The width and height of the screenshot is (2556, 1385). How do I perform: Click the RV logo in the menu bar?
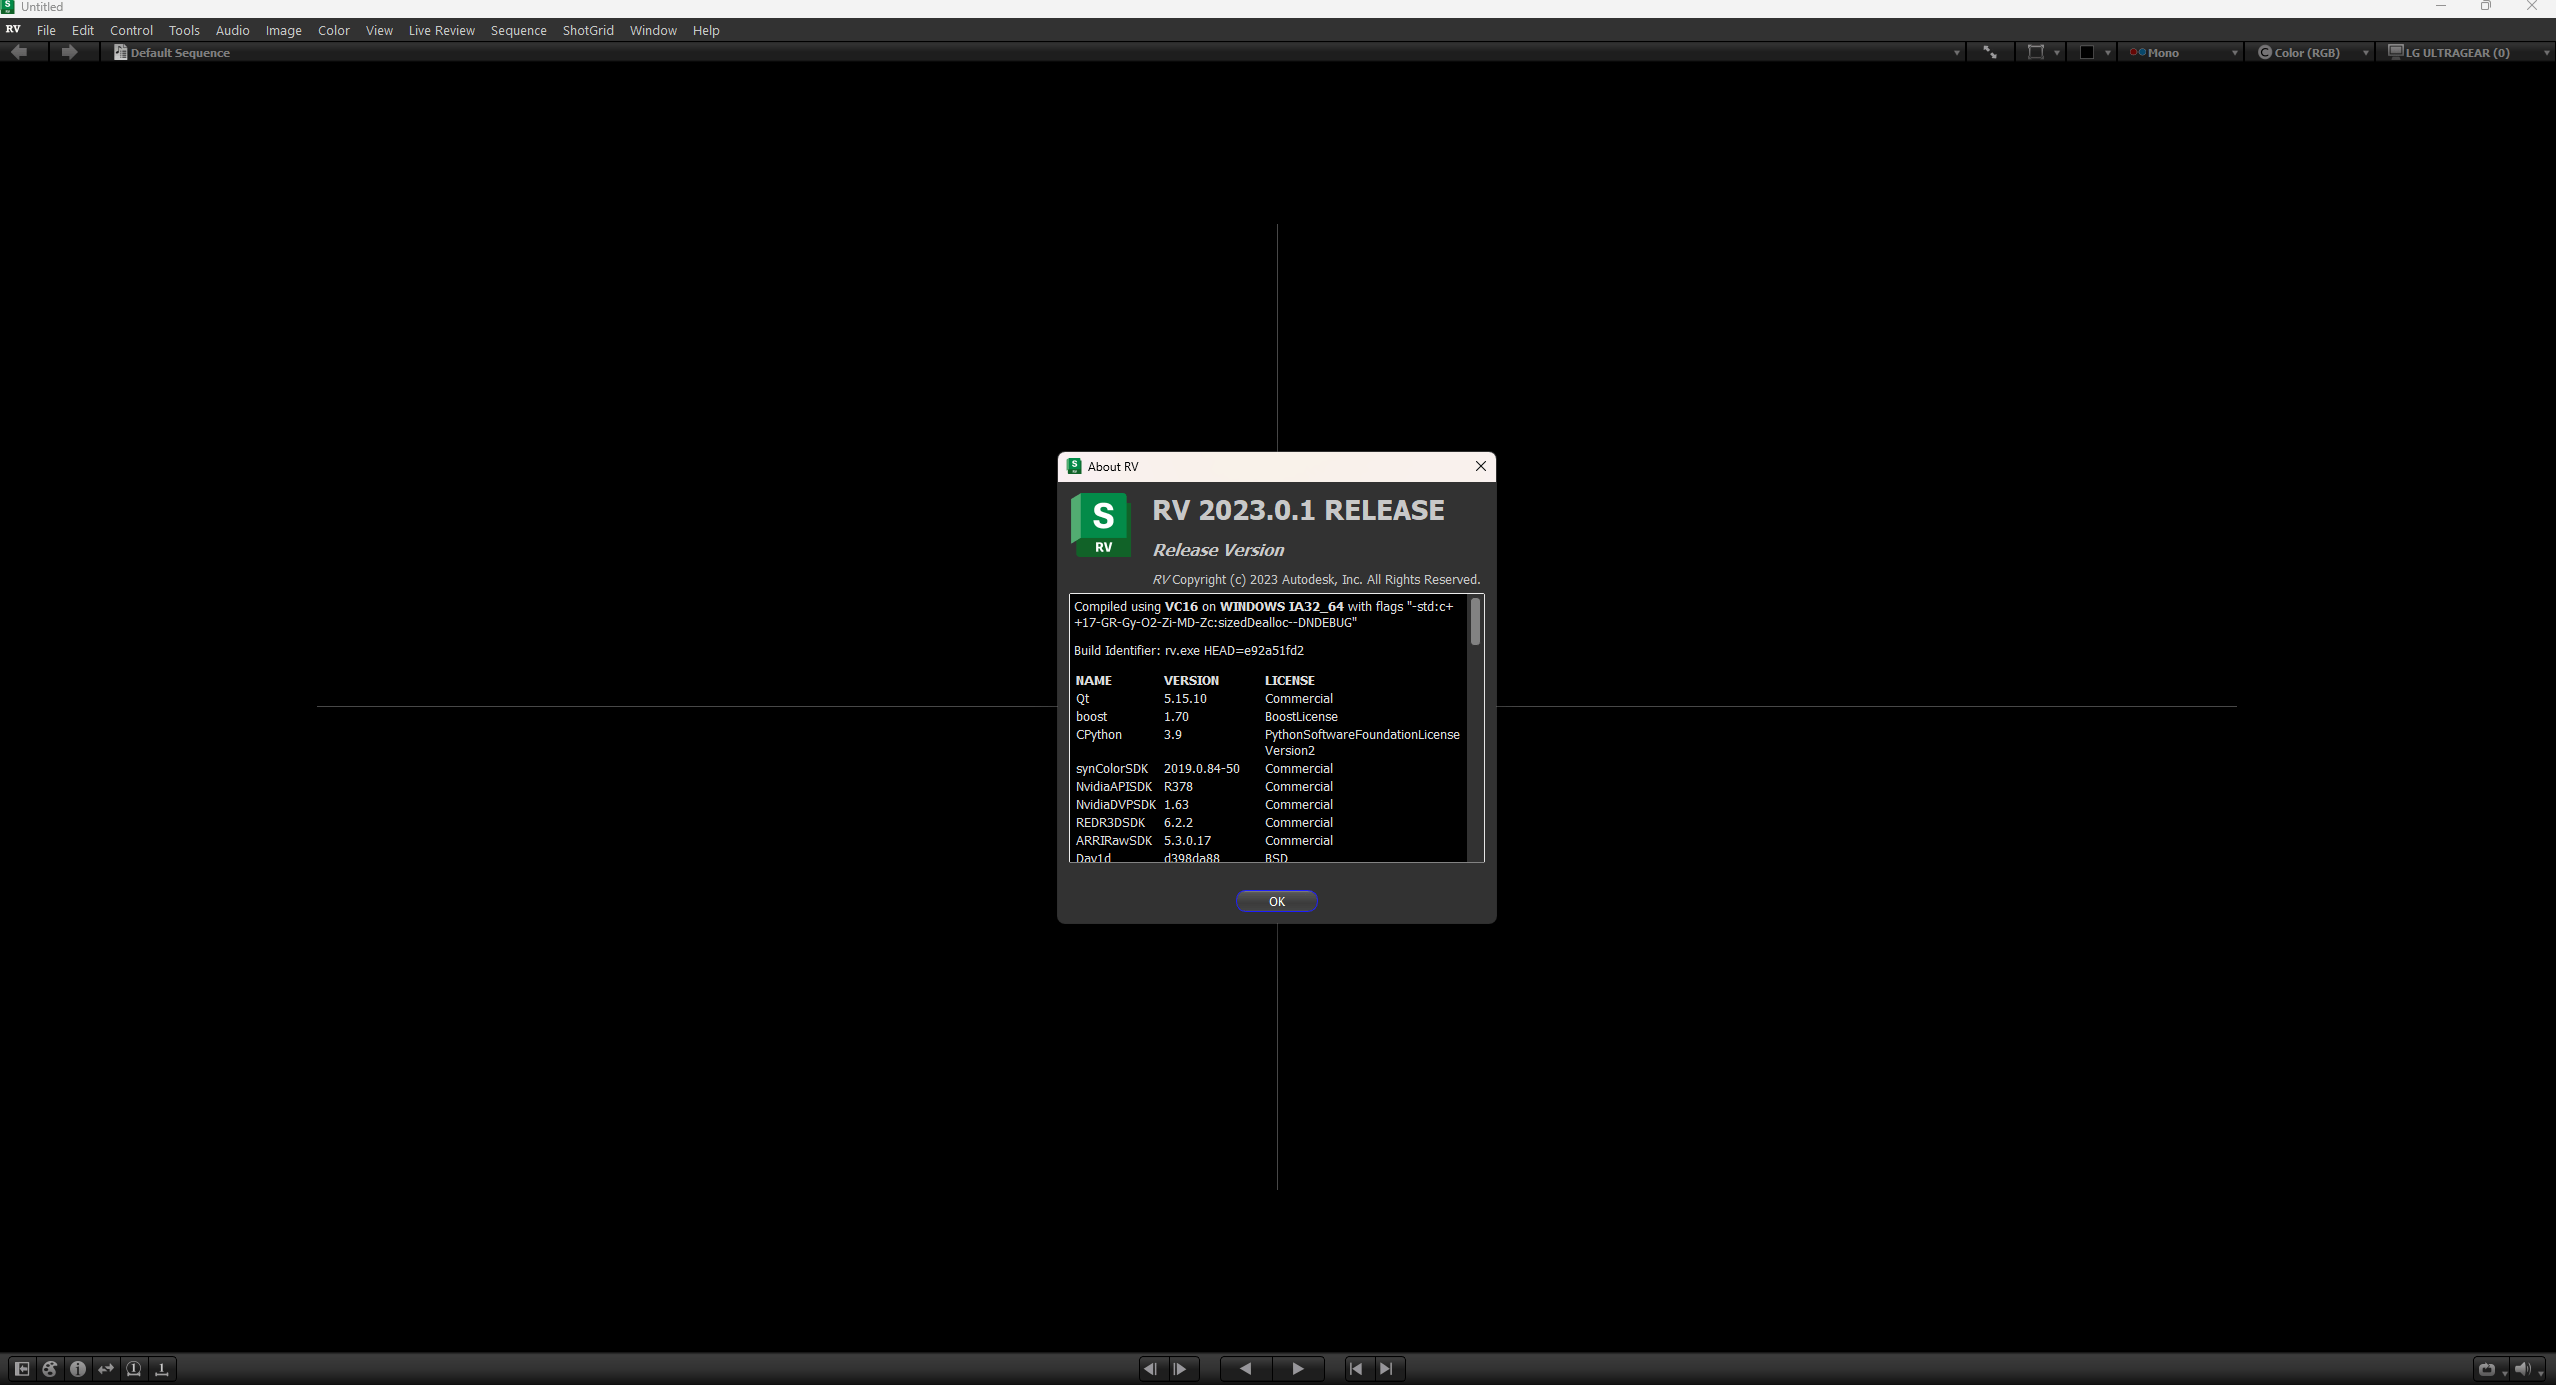13,30
